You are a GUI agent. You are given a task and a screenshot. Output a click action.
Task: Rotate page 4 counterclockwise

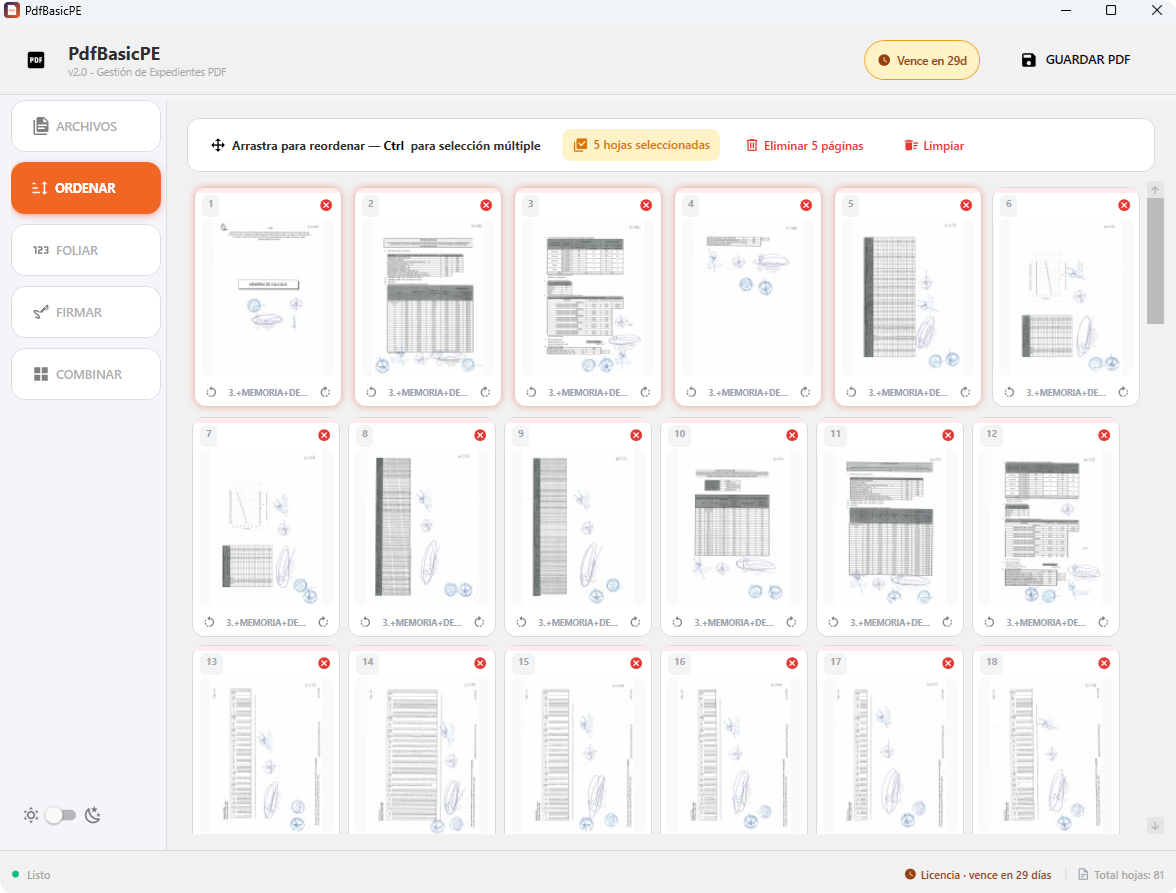click(692, 392)
